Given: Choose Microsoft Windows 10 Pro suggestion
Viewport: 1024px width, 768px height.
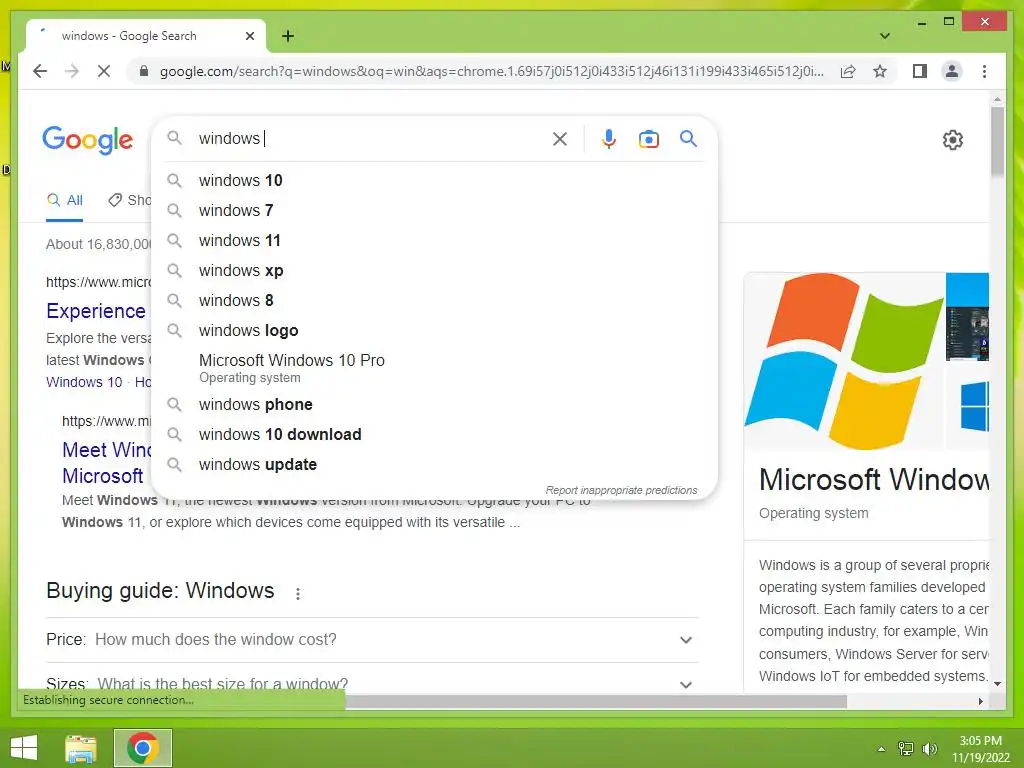Looking at the screenshot, I should point(435,368).
